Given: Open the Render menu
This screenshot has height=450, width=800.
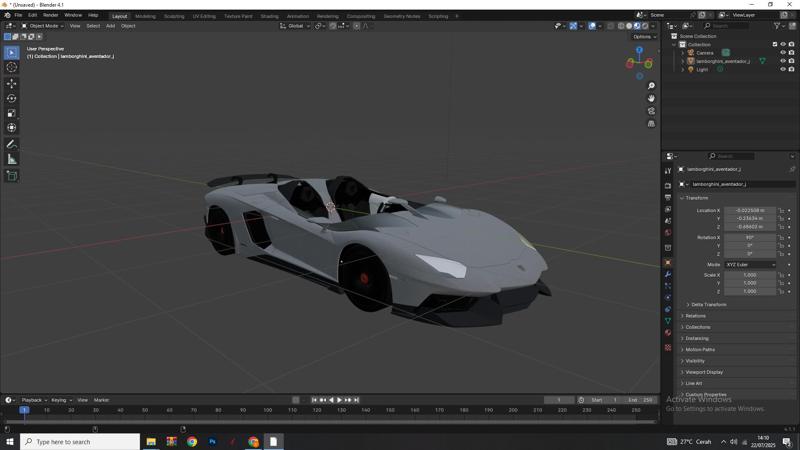Looking at the screenshot, I should click(51, 15).
